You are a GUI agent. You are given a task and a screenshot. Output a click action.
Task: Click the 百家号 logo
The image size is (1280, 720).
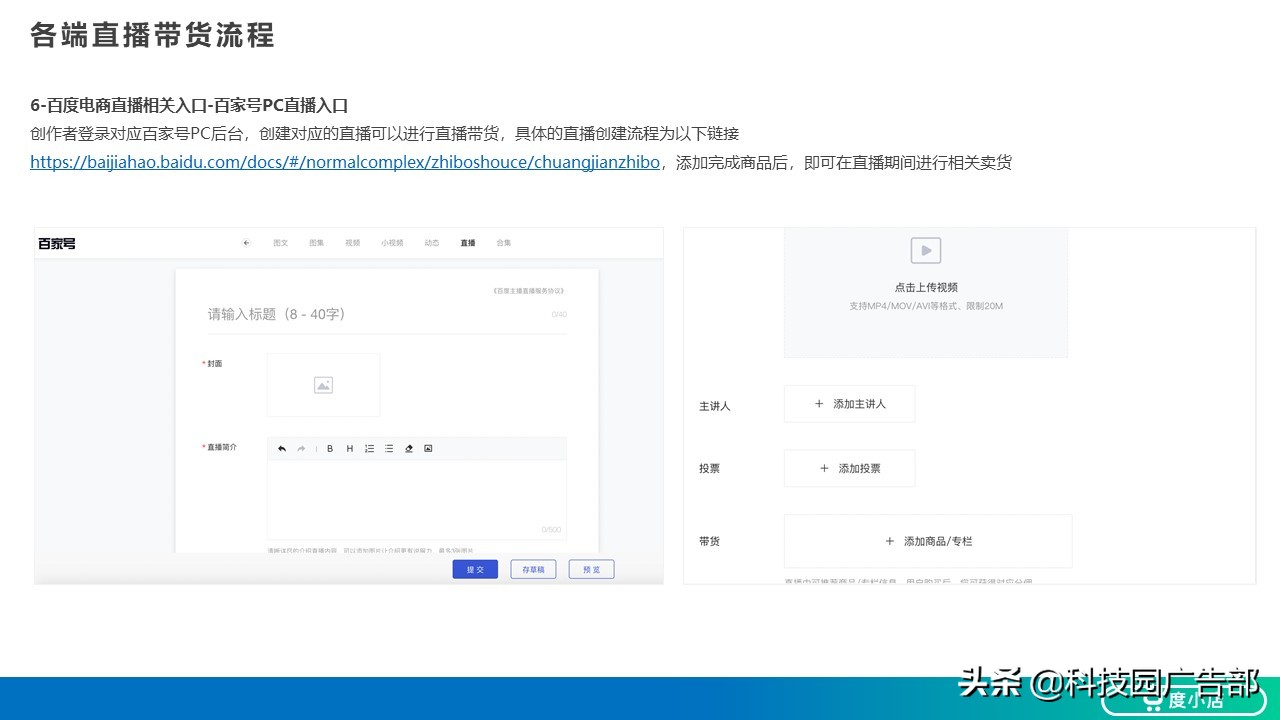[56, 242]
